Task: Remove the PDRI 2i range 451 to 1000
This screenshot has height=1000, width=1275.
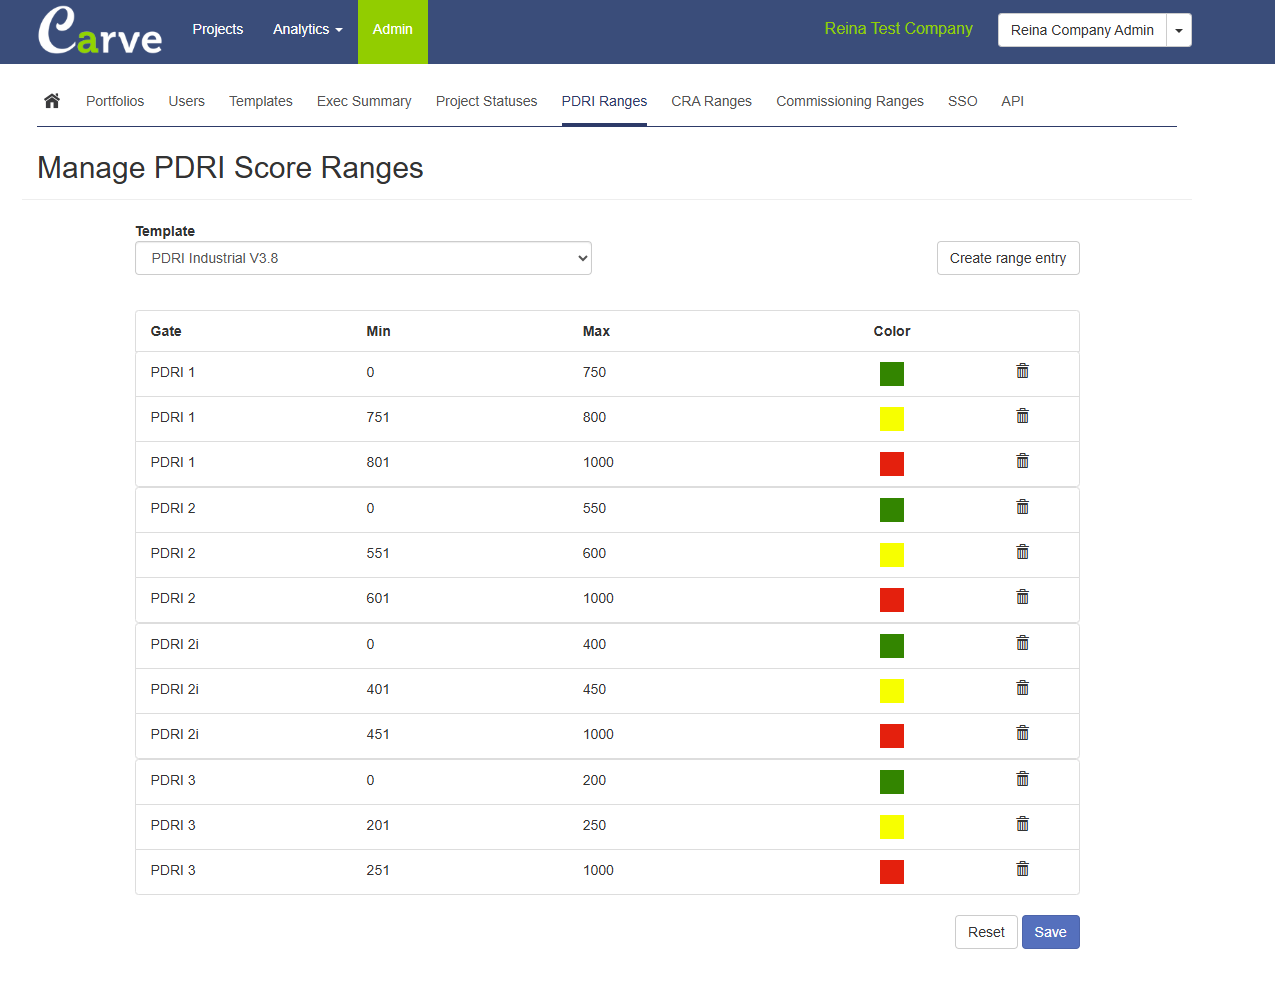Action: tap(1022, 733)
